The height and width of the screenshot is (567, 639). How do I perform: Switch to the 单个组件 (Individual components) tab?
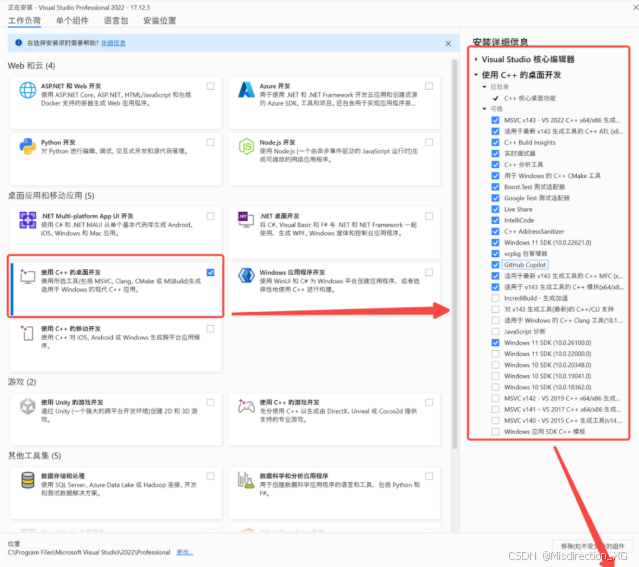[x=72, y=21]
